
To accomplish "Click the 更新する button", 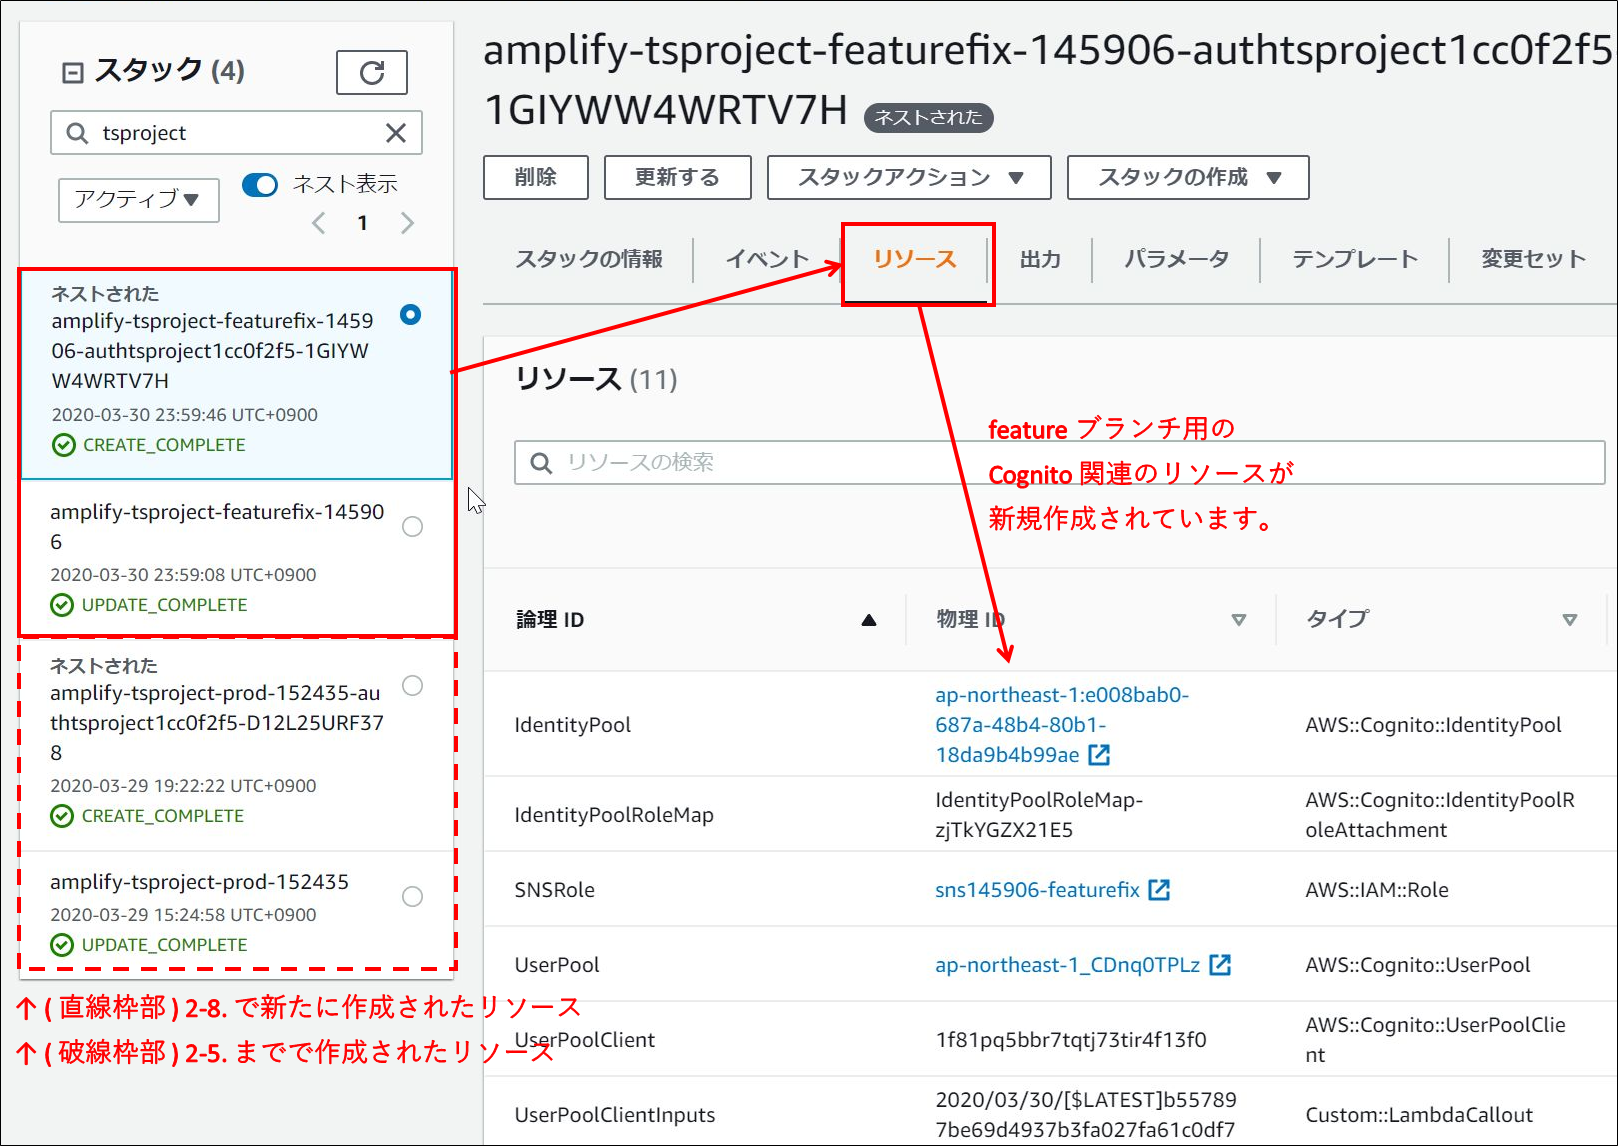I will pyautogui.click(x=677, y=178).
